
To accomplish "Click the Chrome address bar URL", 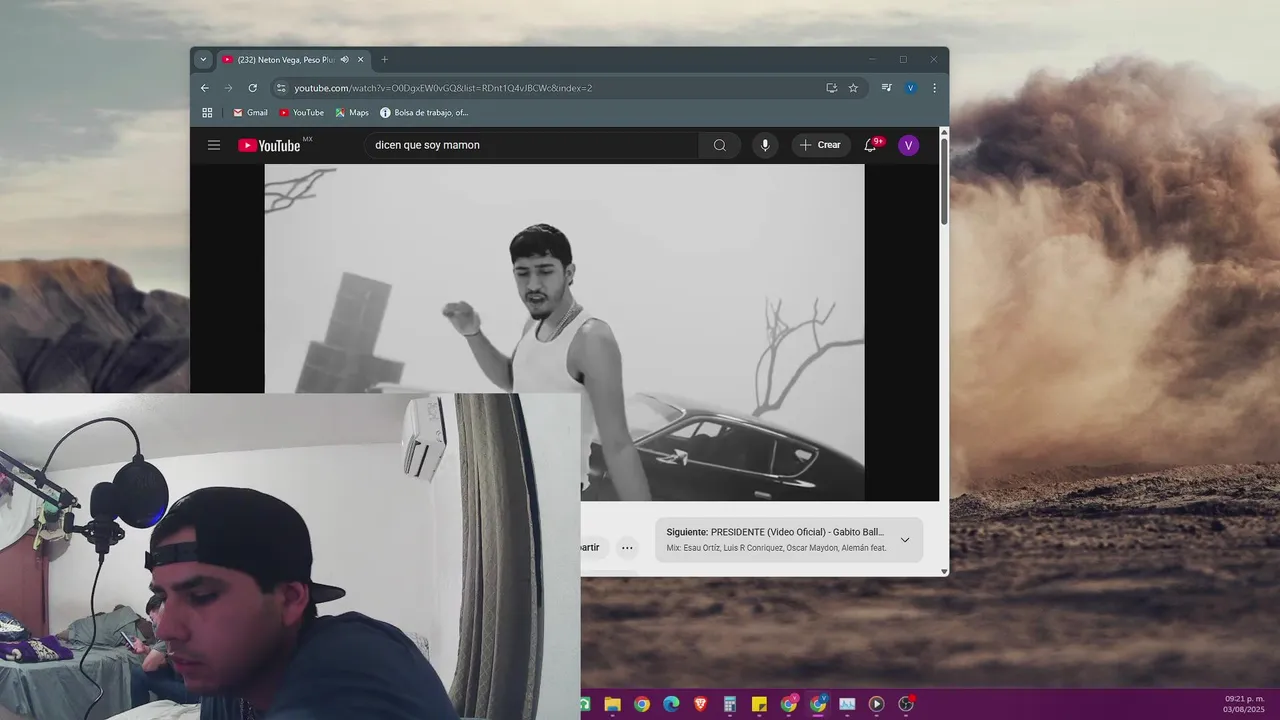I will (443, 88).
